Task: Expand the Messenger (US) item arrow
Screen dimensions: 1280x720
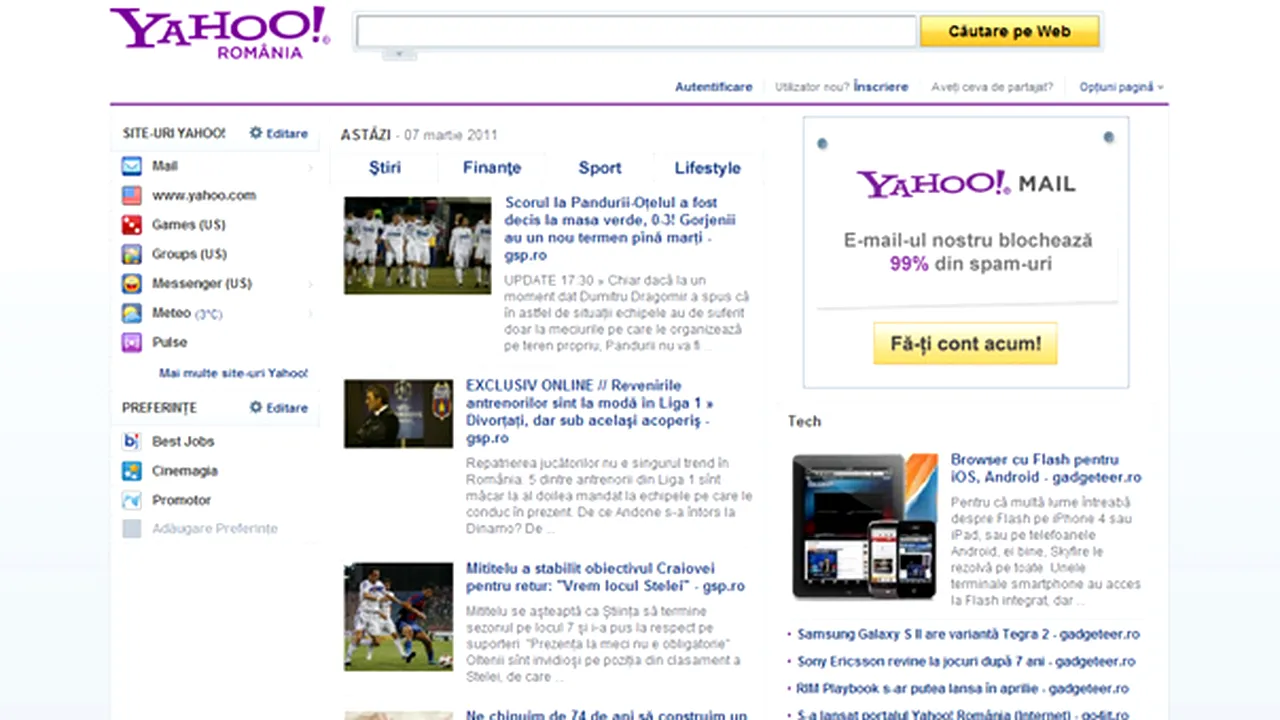Action: pyautogui.click(x=310, y=284)
